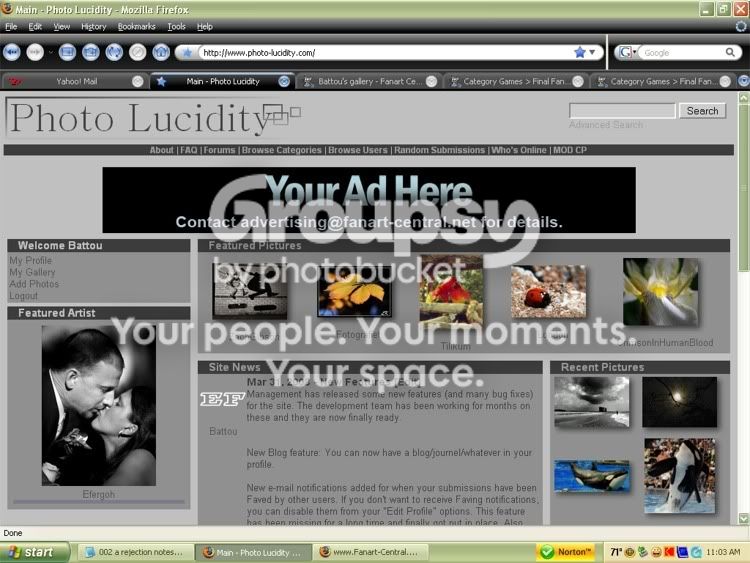Open Random Submissions in nav bar
Viewport: 750px width, 563px height.
pyautogui.click(x=440, y=150)
